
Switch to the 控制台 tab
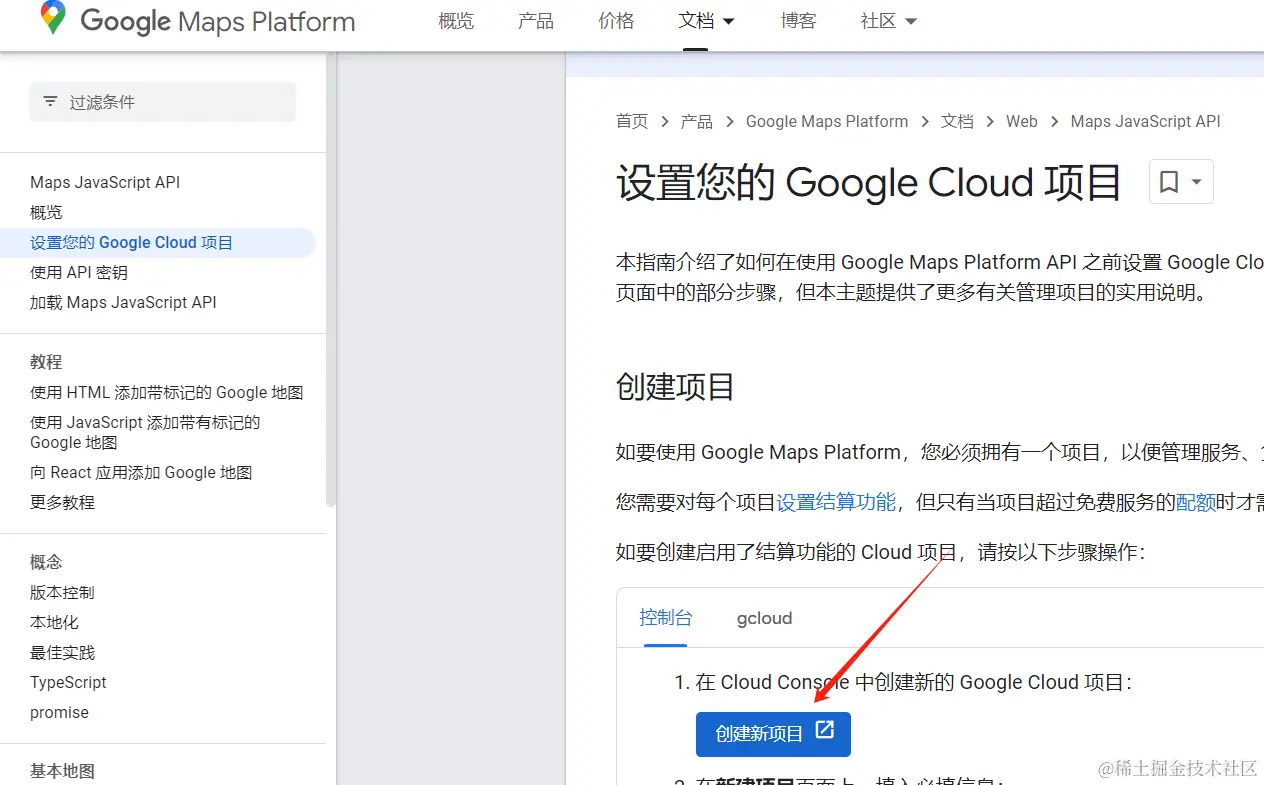(x=666, y=618)
